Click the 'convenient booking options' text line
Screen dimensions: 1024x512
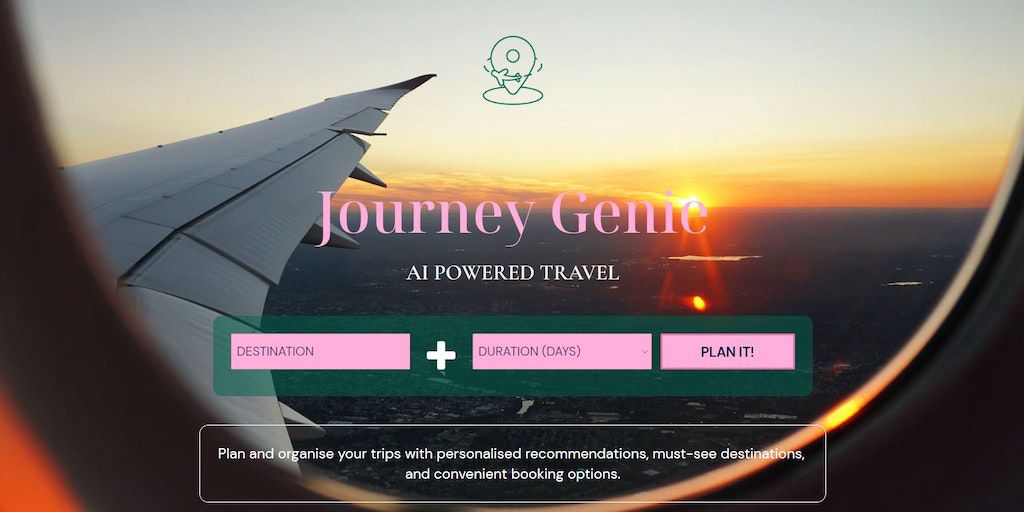pos(512,474)
